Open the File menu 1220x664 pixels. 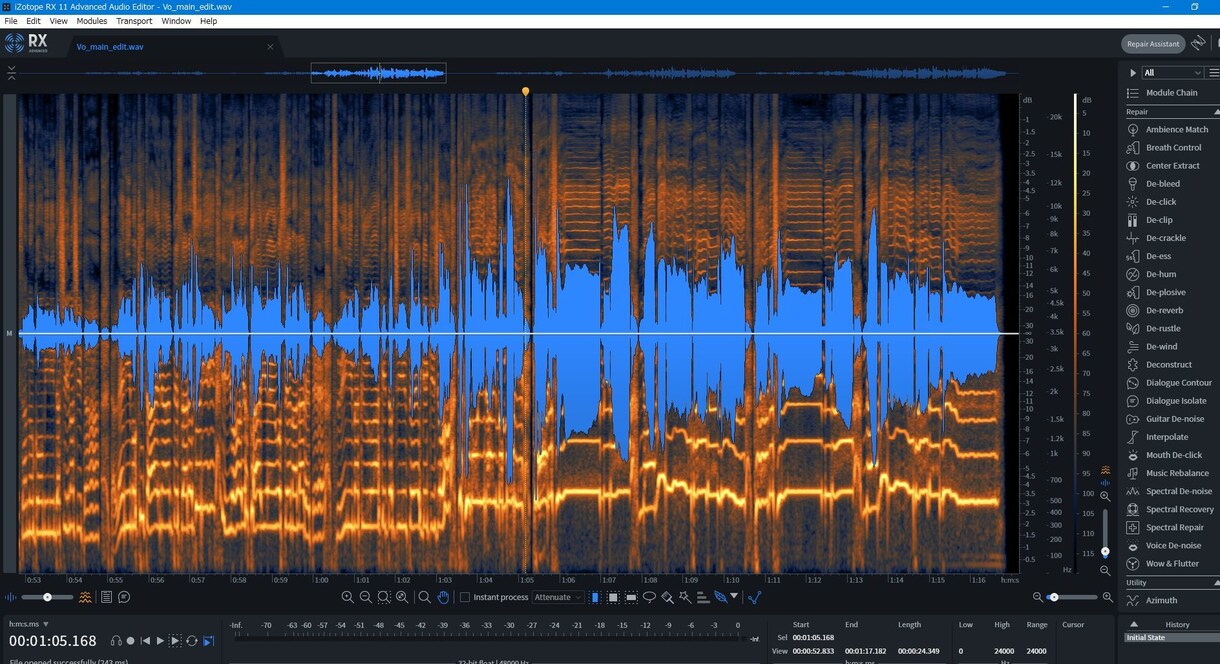tap(11, 21)
